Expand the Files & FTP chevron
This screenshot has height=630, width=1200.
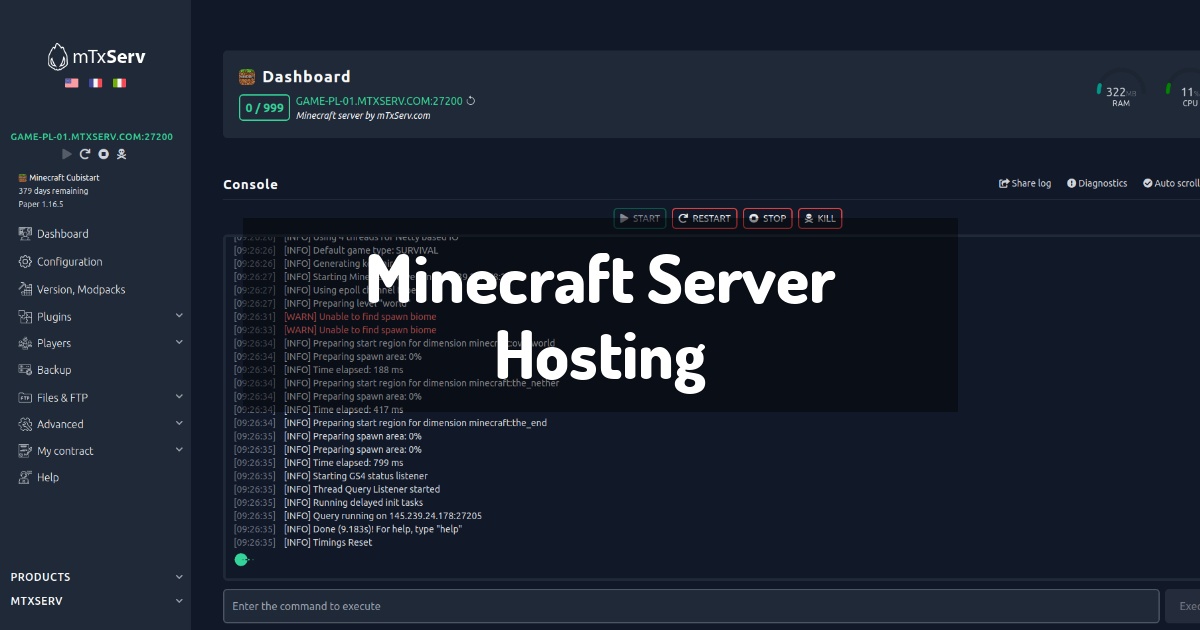179,396
